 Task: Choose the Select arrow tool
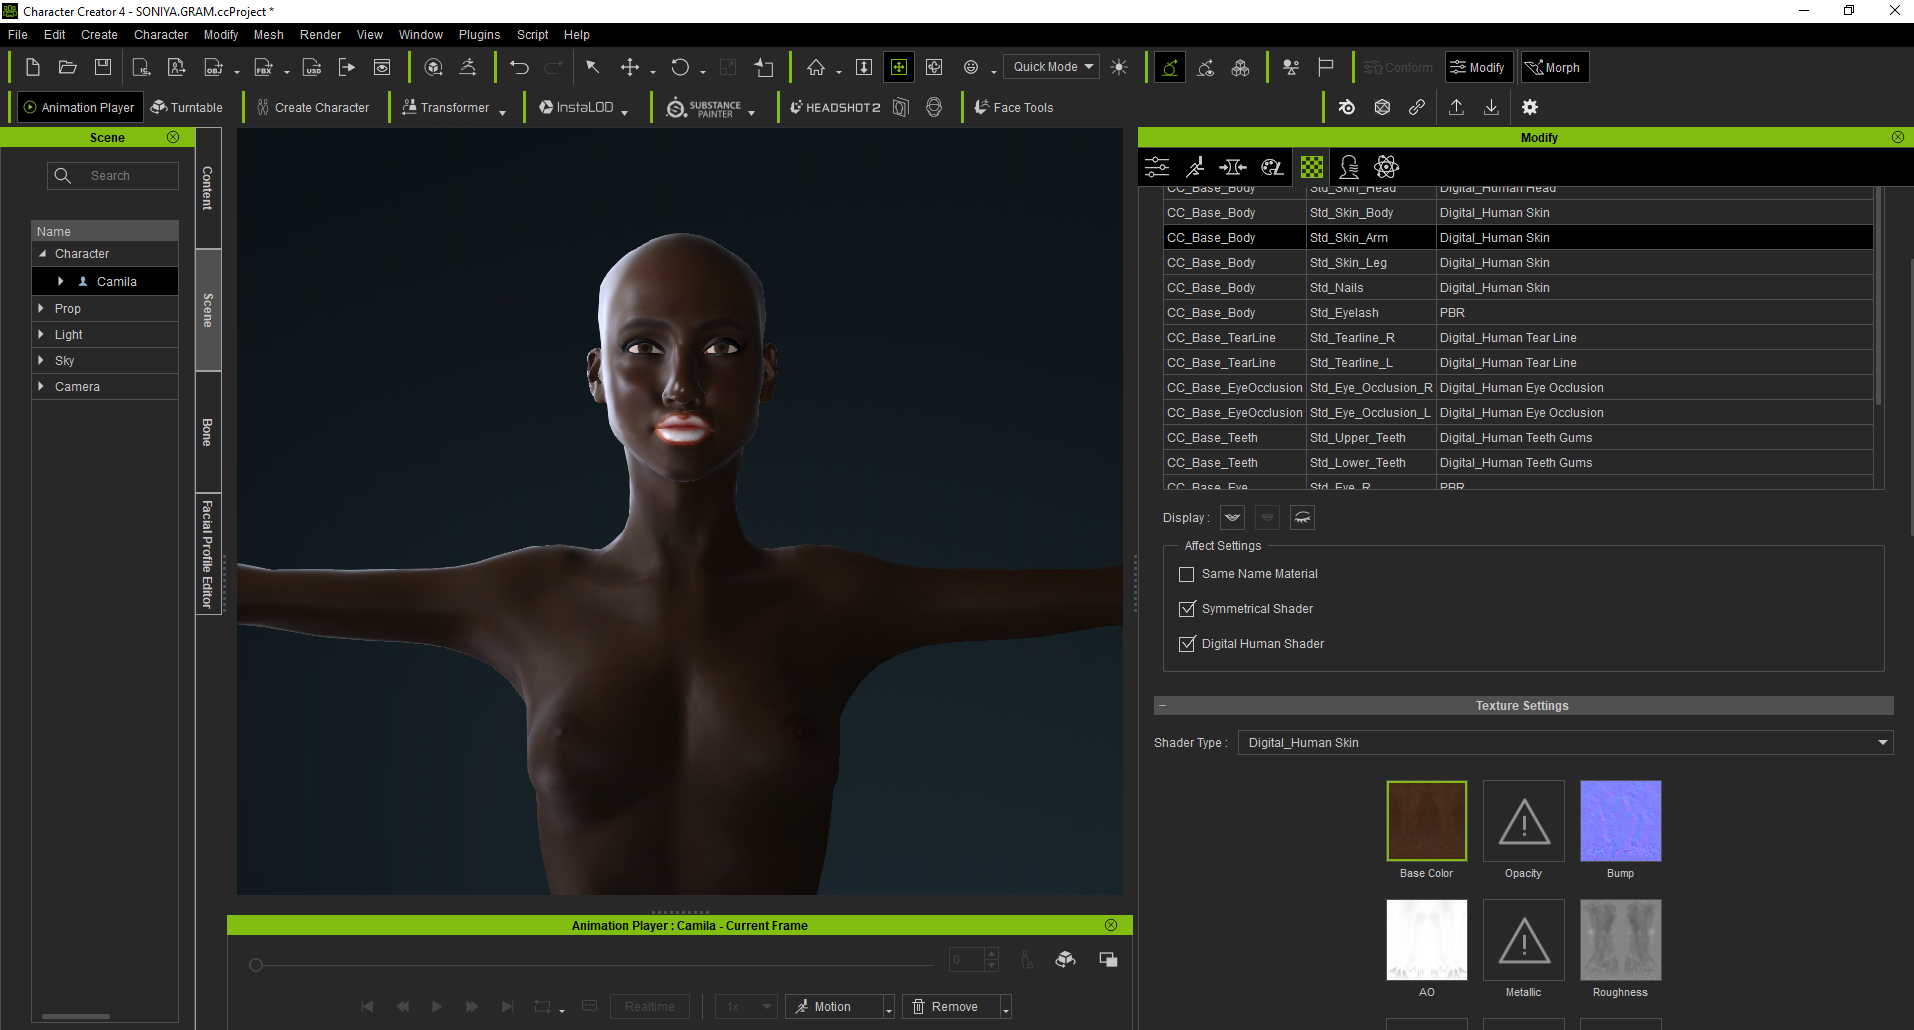592,67
